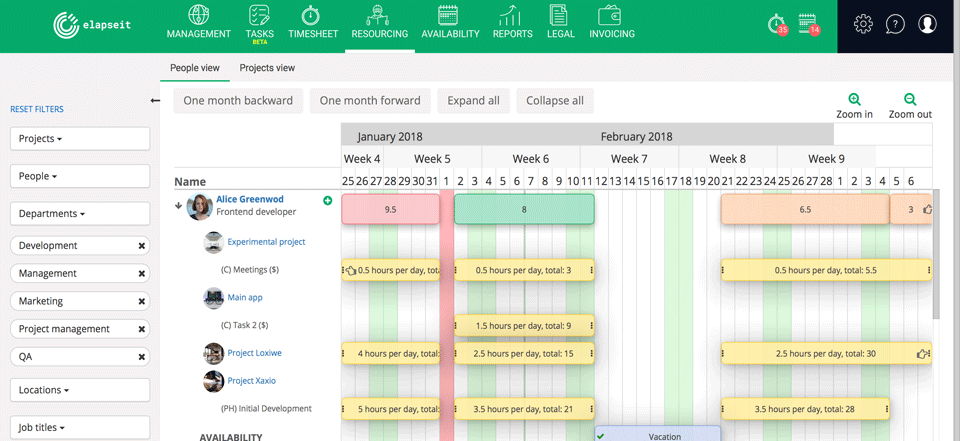The width and height of the screenshot is (960, 441).
Task: Click Collapse all button
Action: pos(555,100)
